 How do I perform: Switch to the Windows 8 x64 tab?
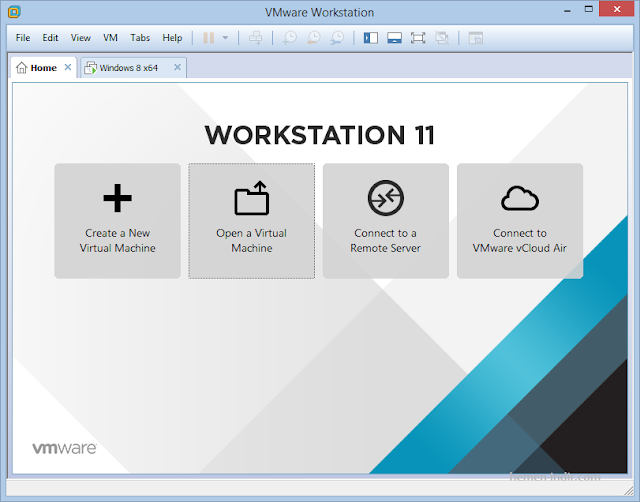click(x=133, y=68)
